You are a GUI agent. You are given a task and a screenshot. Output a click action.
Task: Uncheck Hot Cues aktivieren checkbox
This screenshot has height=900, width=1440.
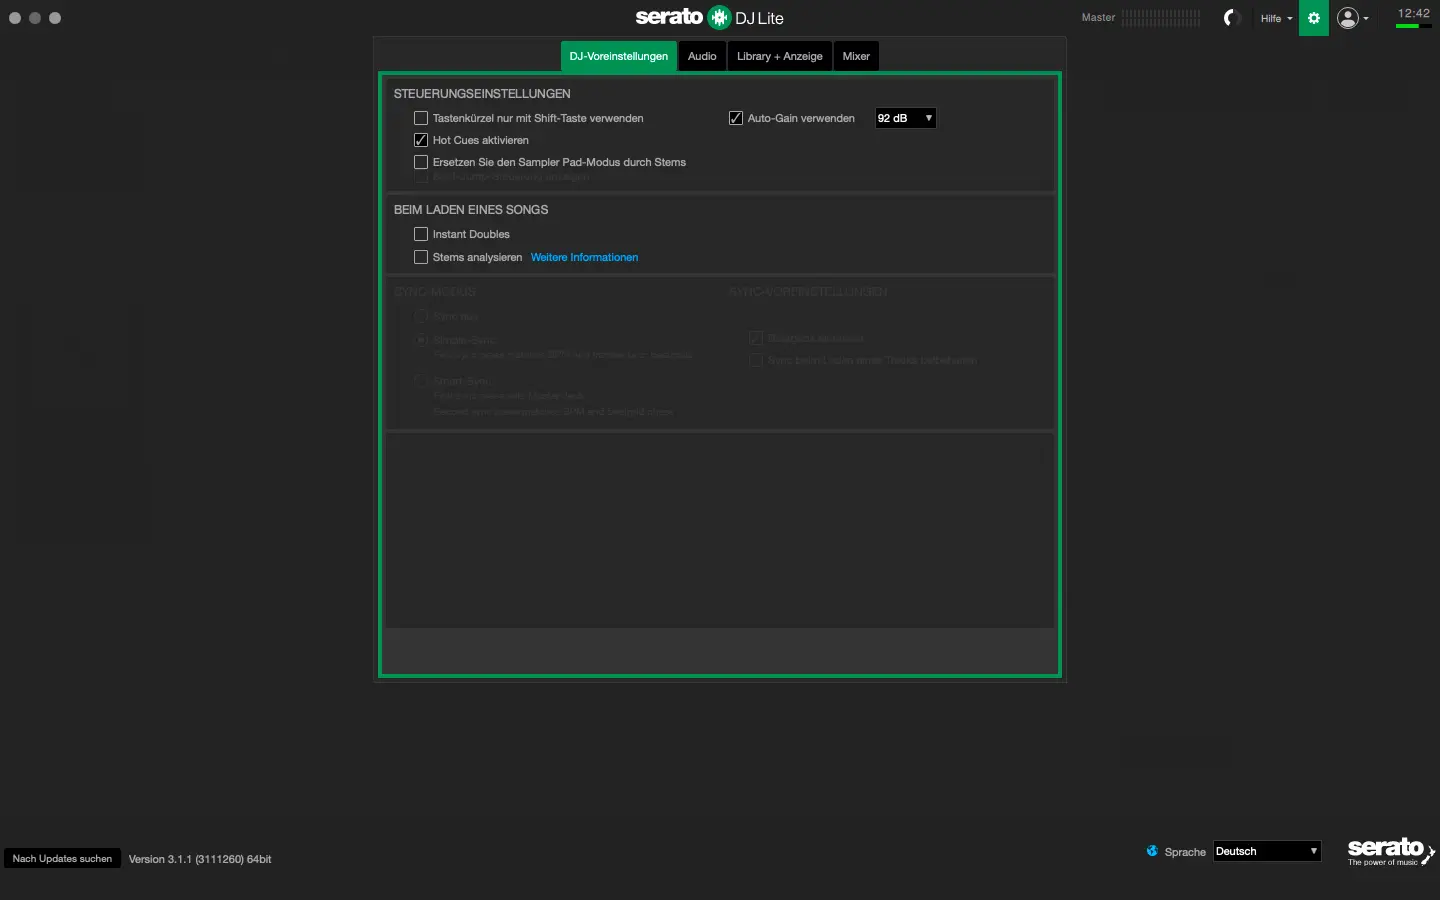point(421,140)
